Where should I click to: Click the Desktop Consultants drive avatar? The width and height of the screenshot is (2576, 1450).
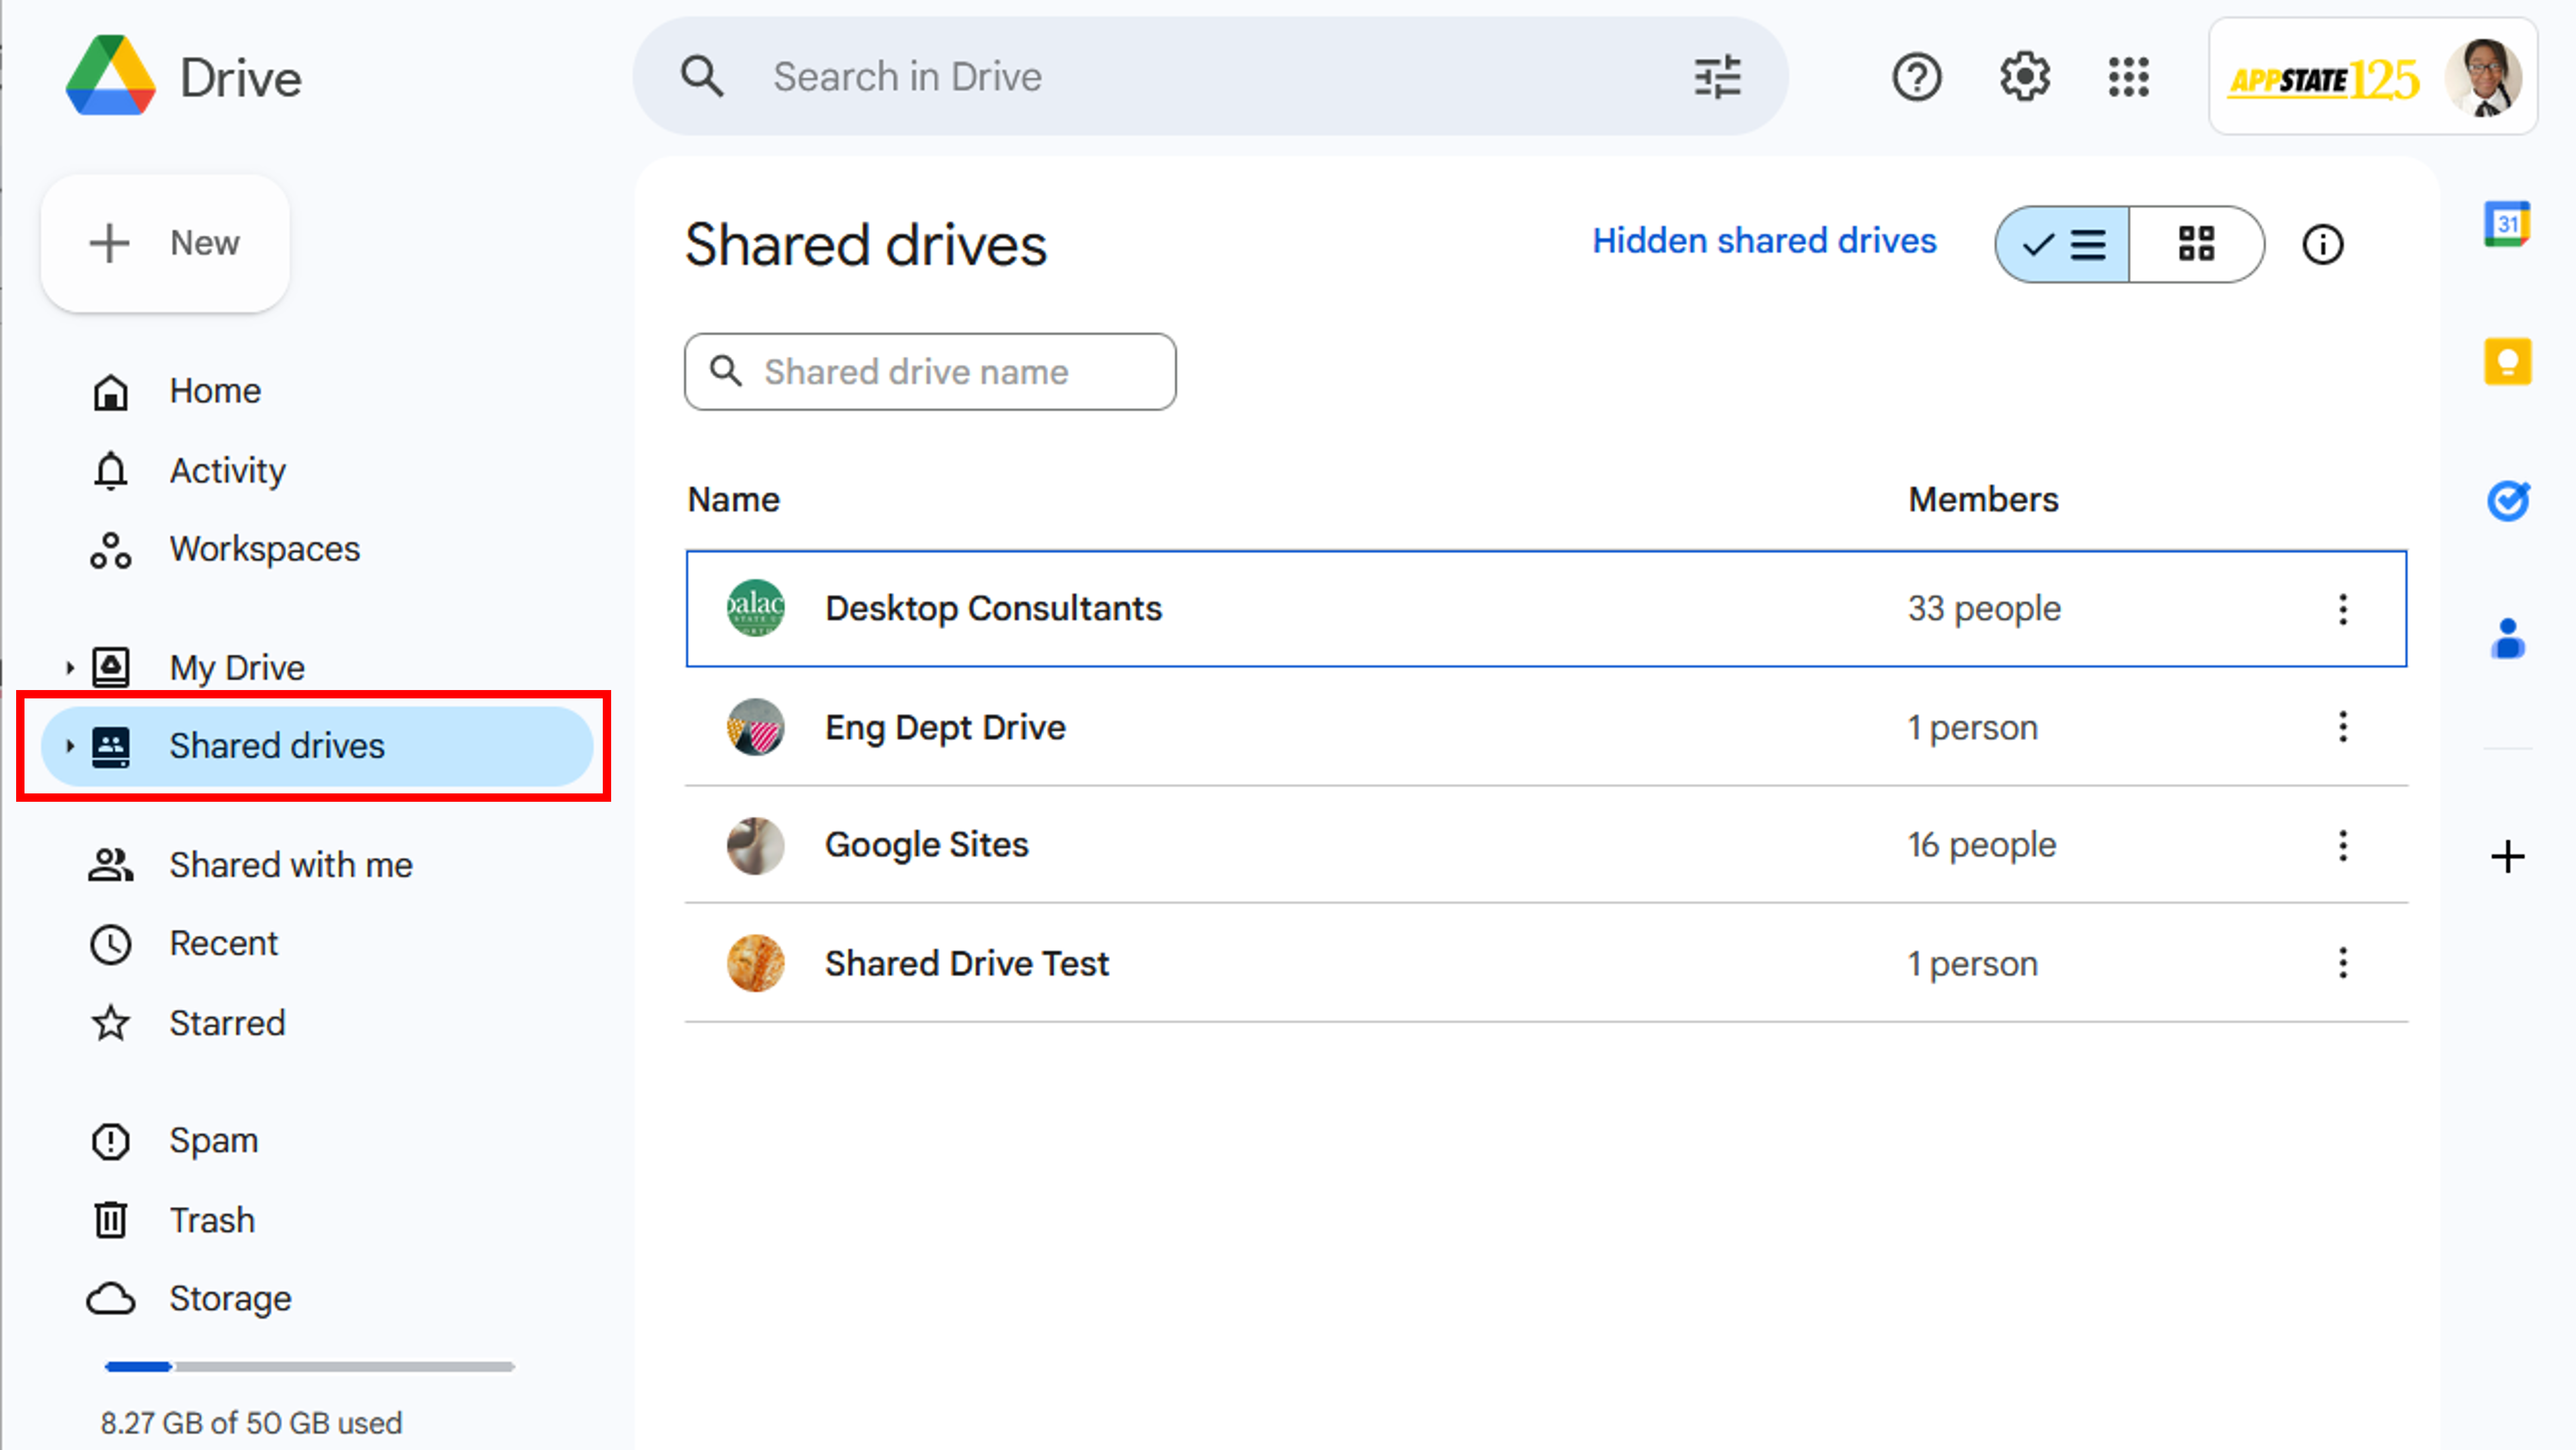[755, 608]
